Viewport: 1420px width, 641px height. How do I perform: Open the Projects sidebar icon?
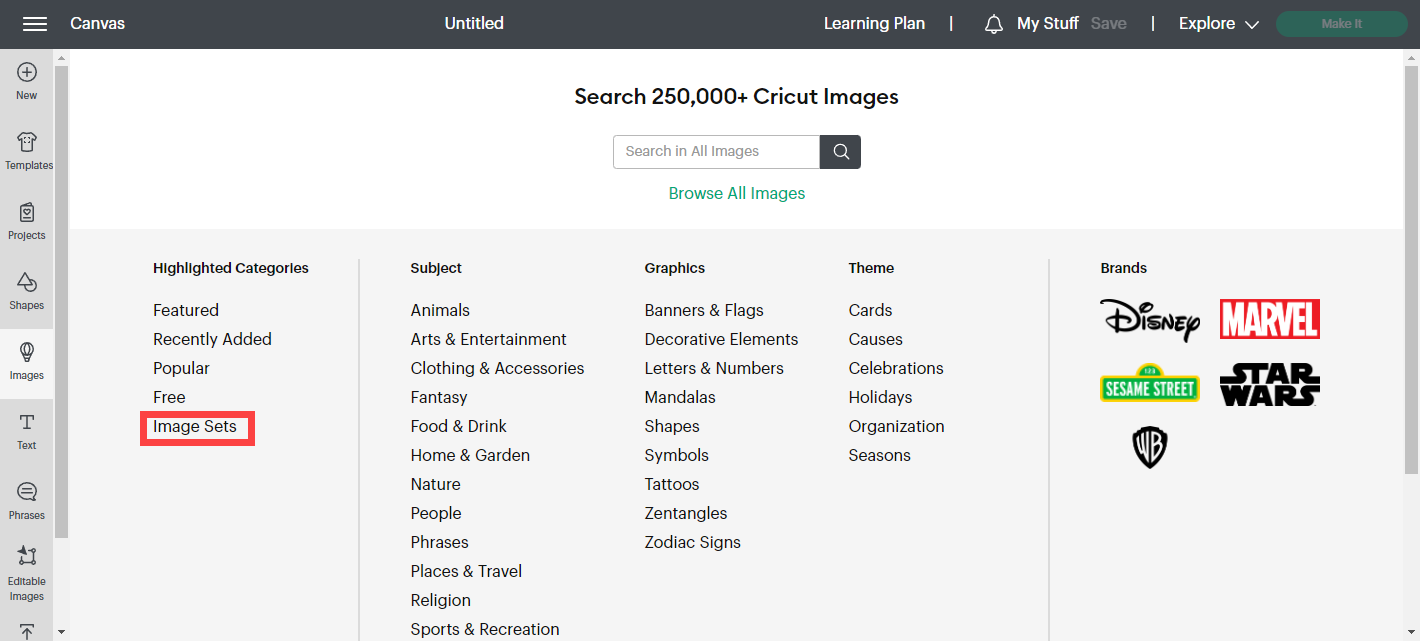[x=27, y=220]
